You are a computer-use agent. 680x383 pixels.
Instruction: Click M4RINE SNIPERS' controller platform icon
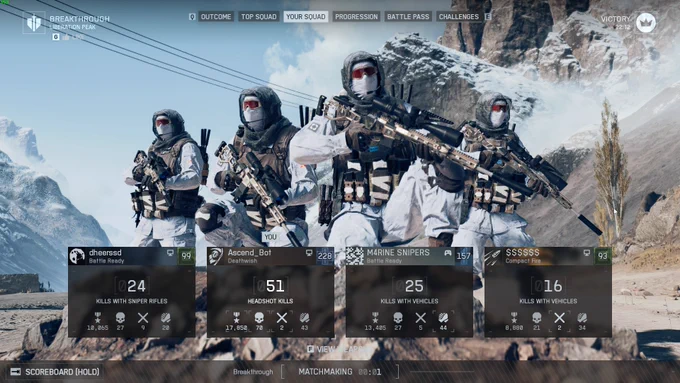tap(448, 252)
